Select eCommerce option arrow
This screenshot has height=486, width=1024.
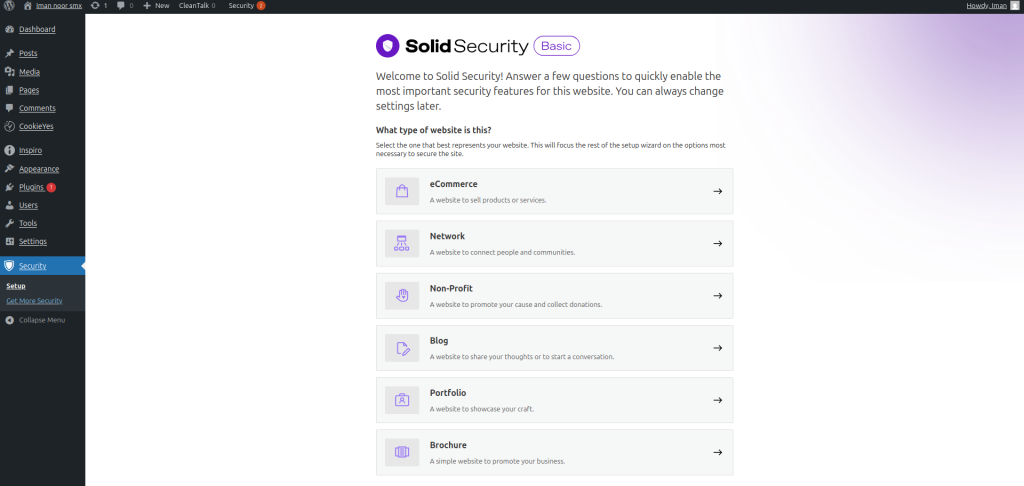718,191
